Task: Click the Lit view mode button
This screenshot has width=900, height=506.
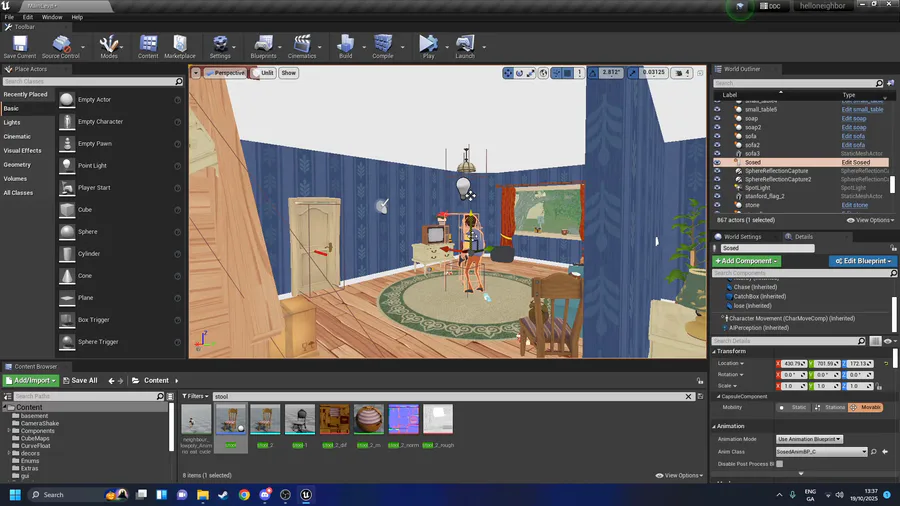Action: pos(262,73)
